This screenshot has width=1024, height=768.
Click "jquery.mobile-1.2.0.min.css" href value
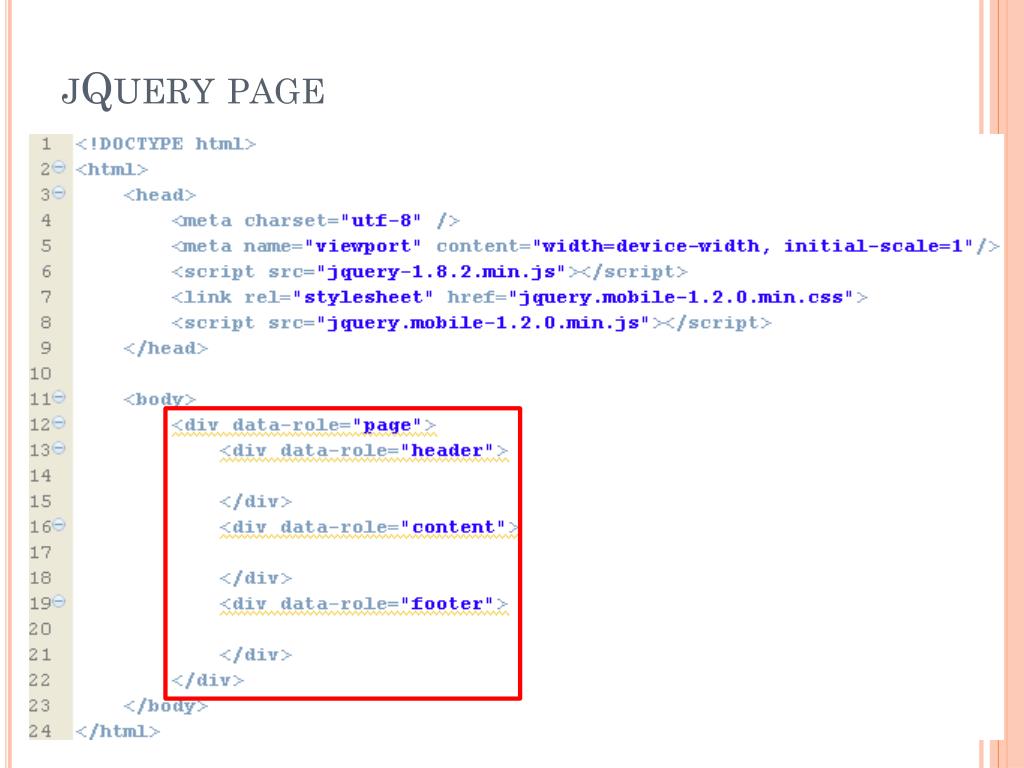[x=681, y=297]
